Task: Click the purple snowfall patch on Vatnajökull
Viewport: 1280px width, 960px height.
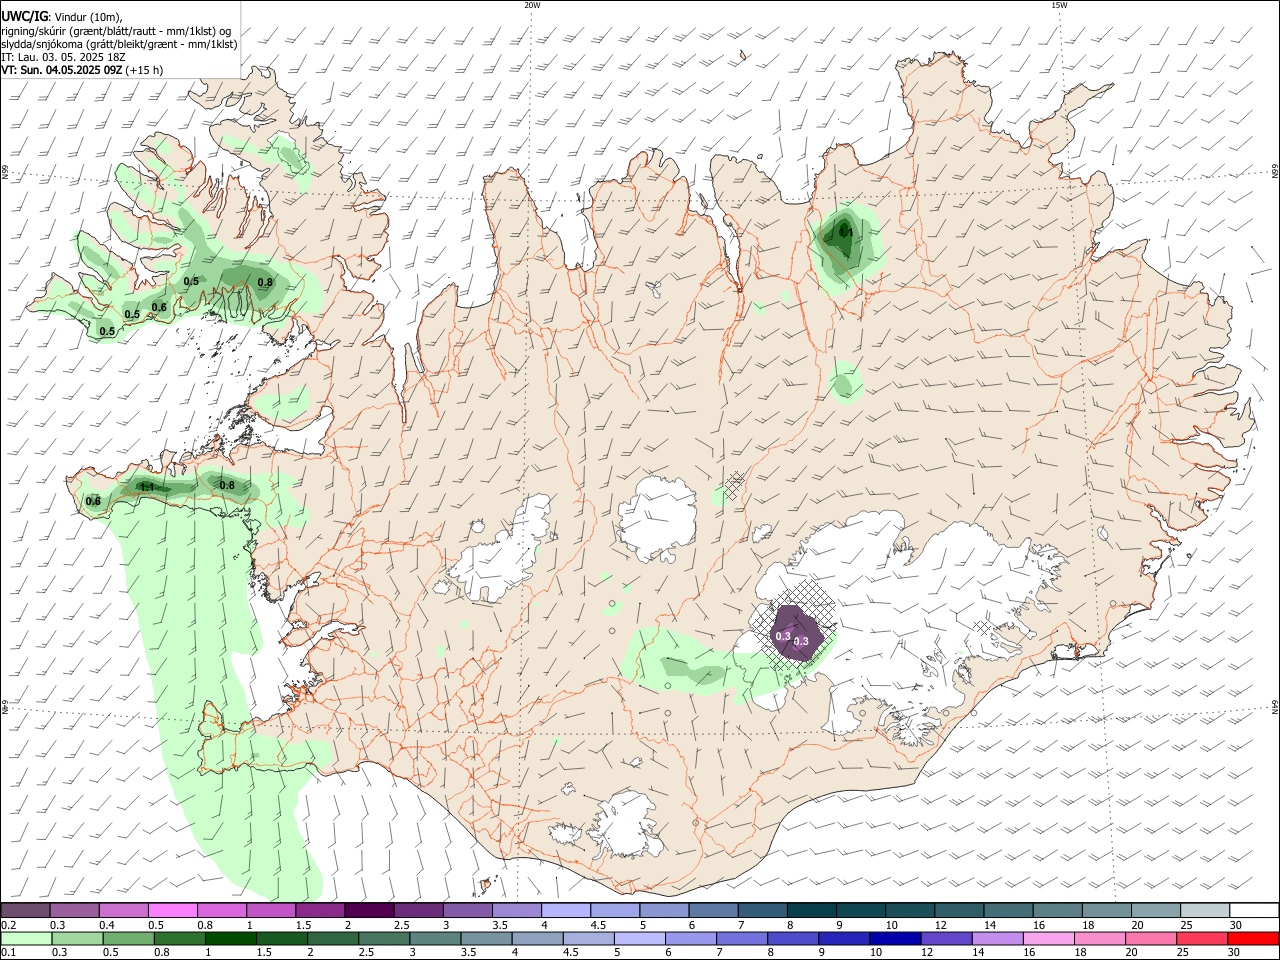Action: 796,632
